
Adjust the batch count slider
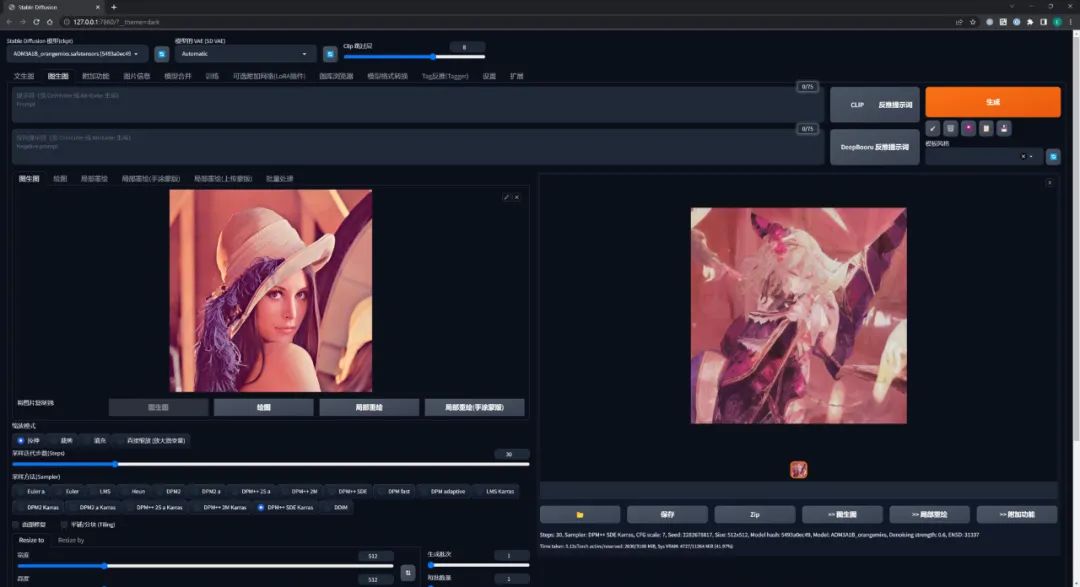click(478, 565)
